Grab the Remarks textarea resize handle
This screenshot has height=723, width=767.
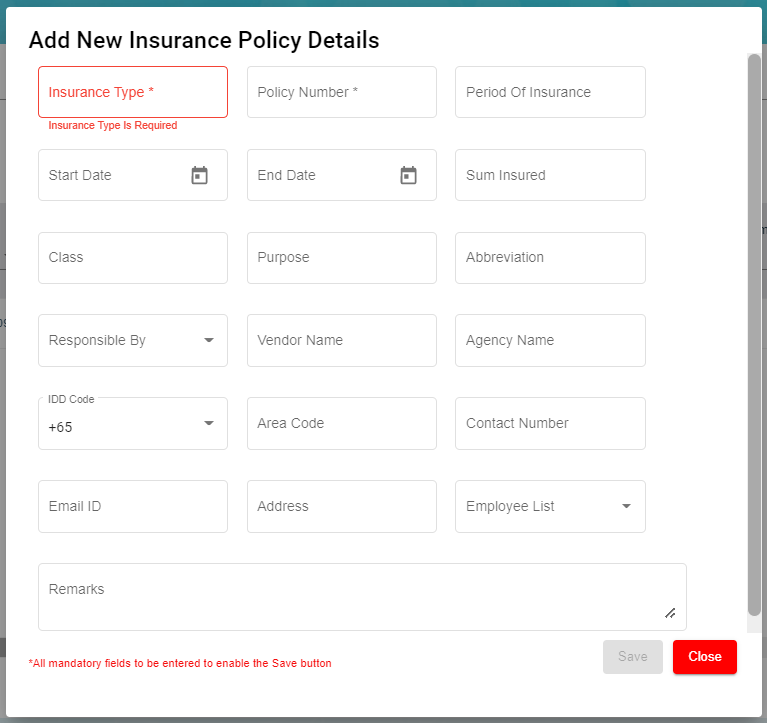pyautogui.click(x=670, y=613)
